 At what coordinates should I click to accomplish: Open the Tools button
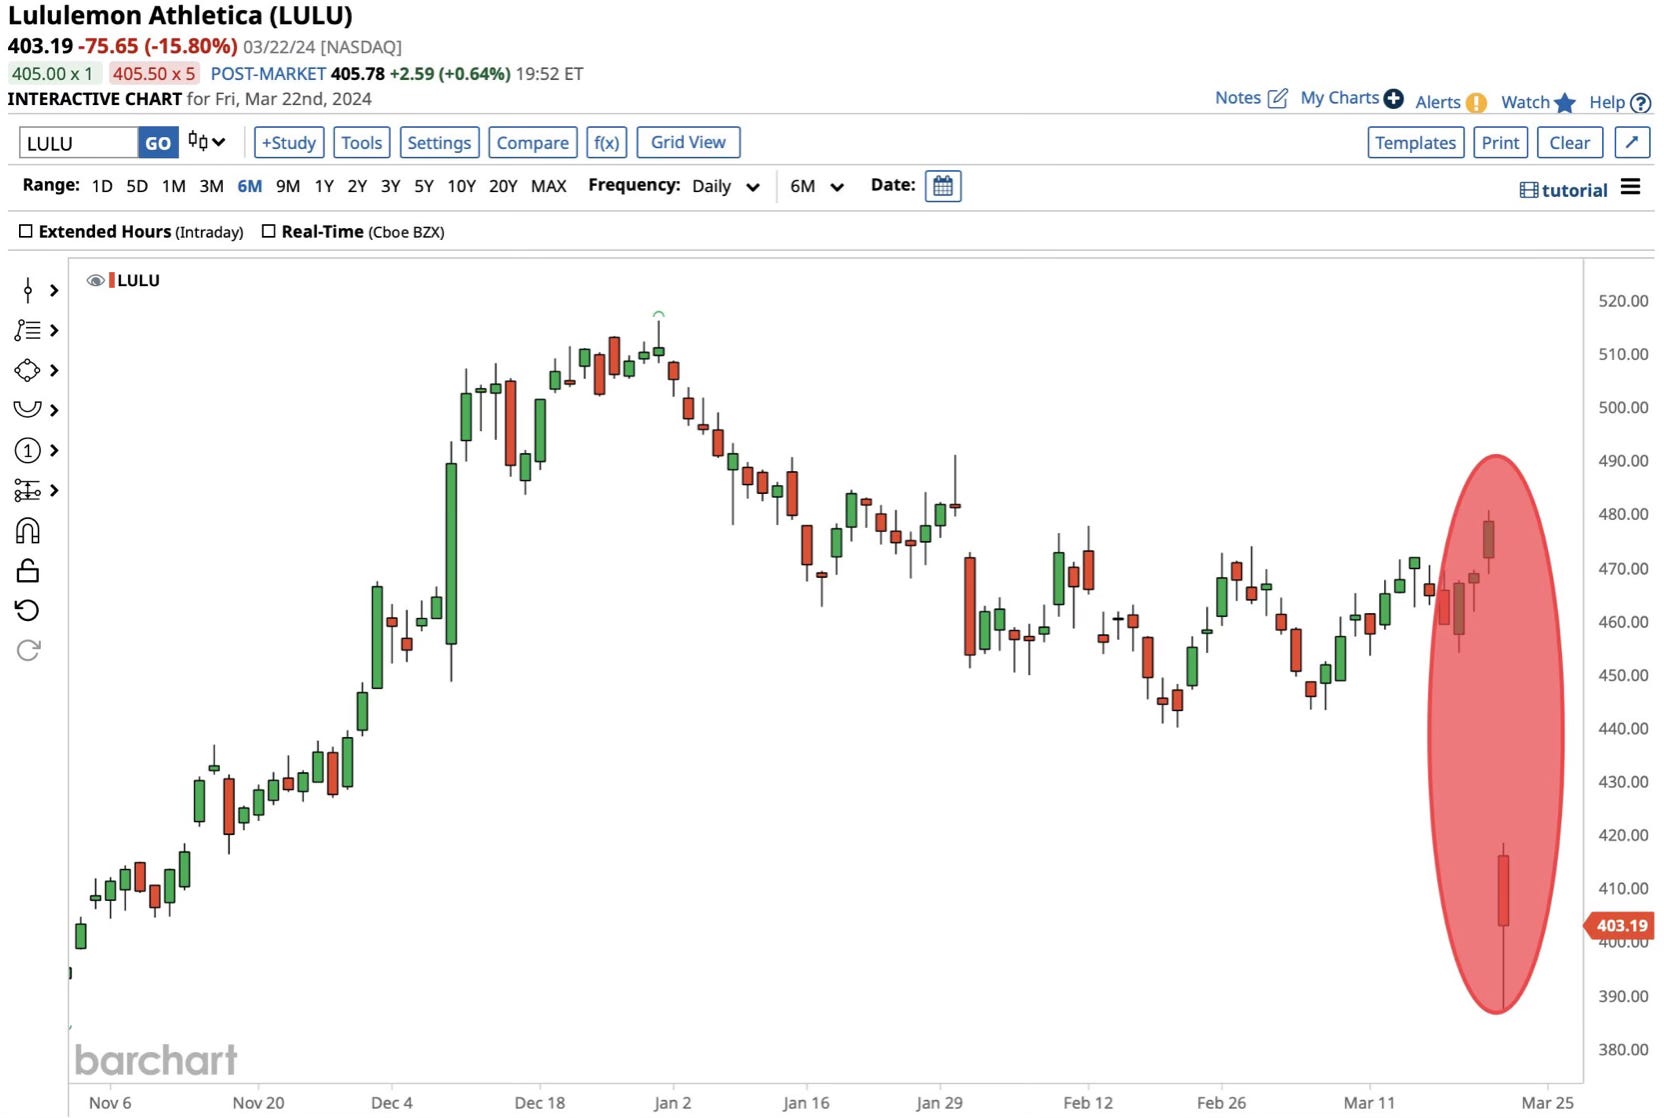coord(362,142)
